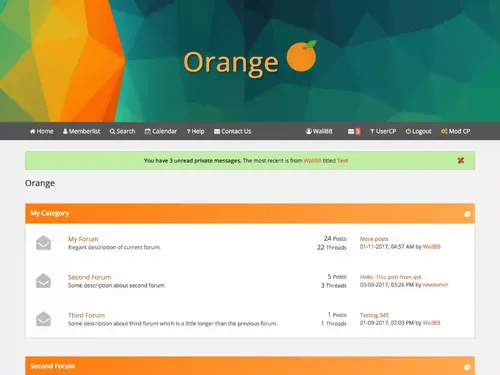
Task: Collapse the Second Forum category section
Action: click(467, 367)
